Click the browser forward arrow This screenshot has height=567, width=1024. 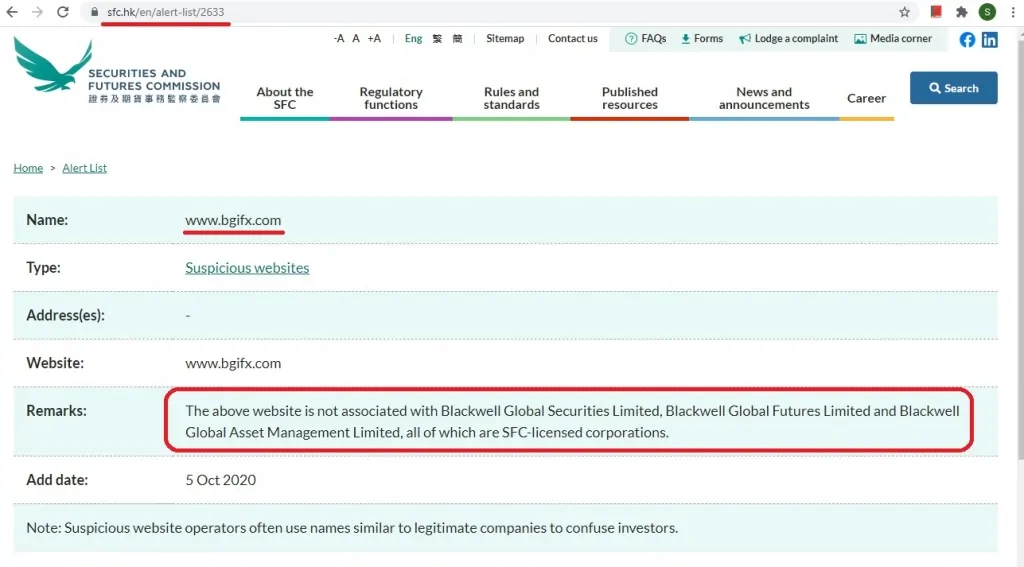coord(37,12)
